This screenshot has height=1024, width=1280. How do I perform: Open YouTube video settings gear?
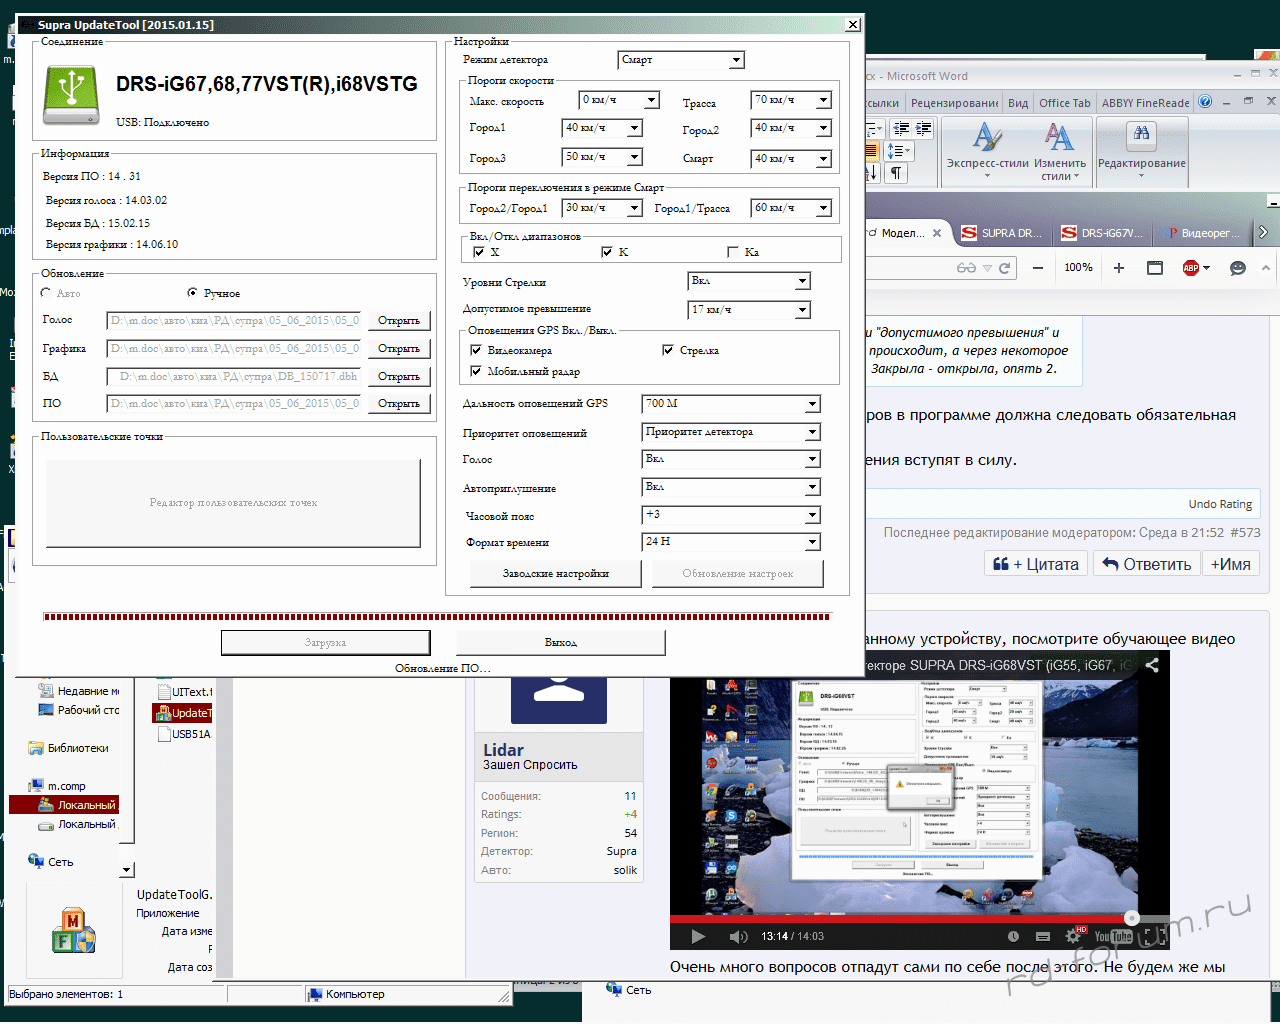[1073, 936]
